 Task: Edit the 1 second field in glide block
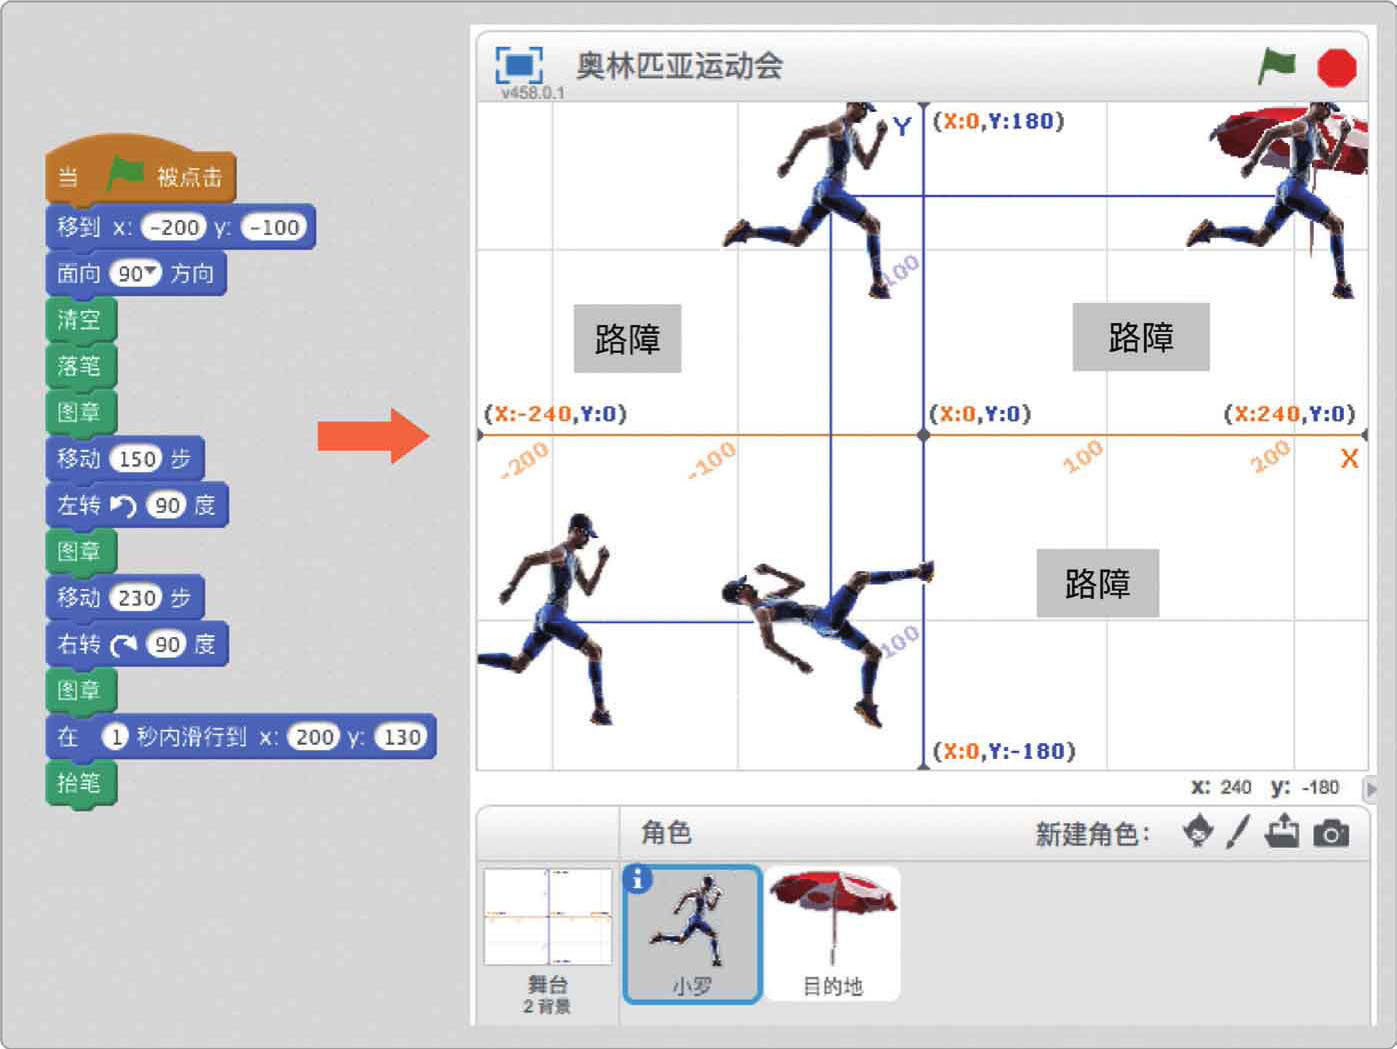pos(116,737)
